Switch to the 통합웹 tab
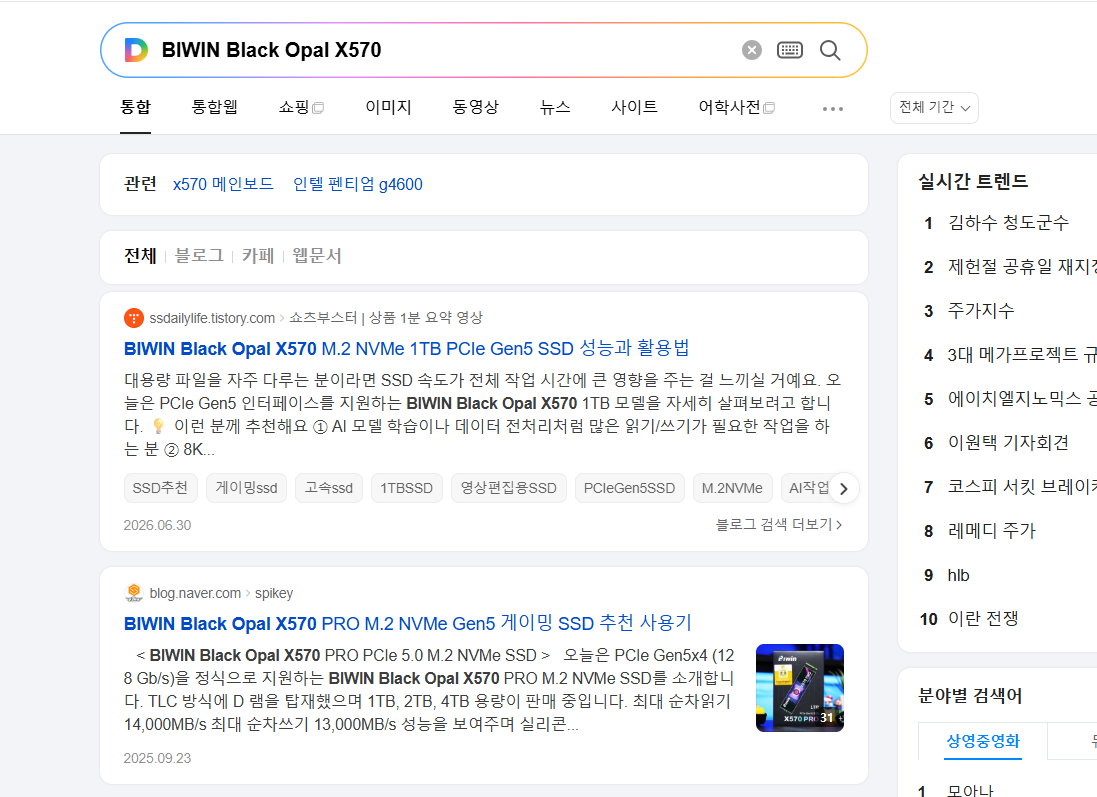Viewport: 1097px width, 797px height. [215, 107]
